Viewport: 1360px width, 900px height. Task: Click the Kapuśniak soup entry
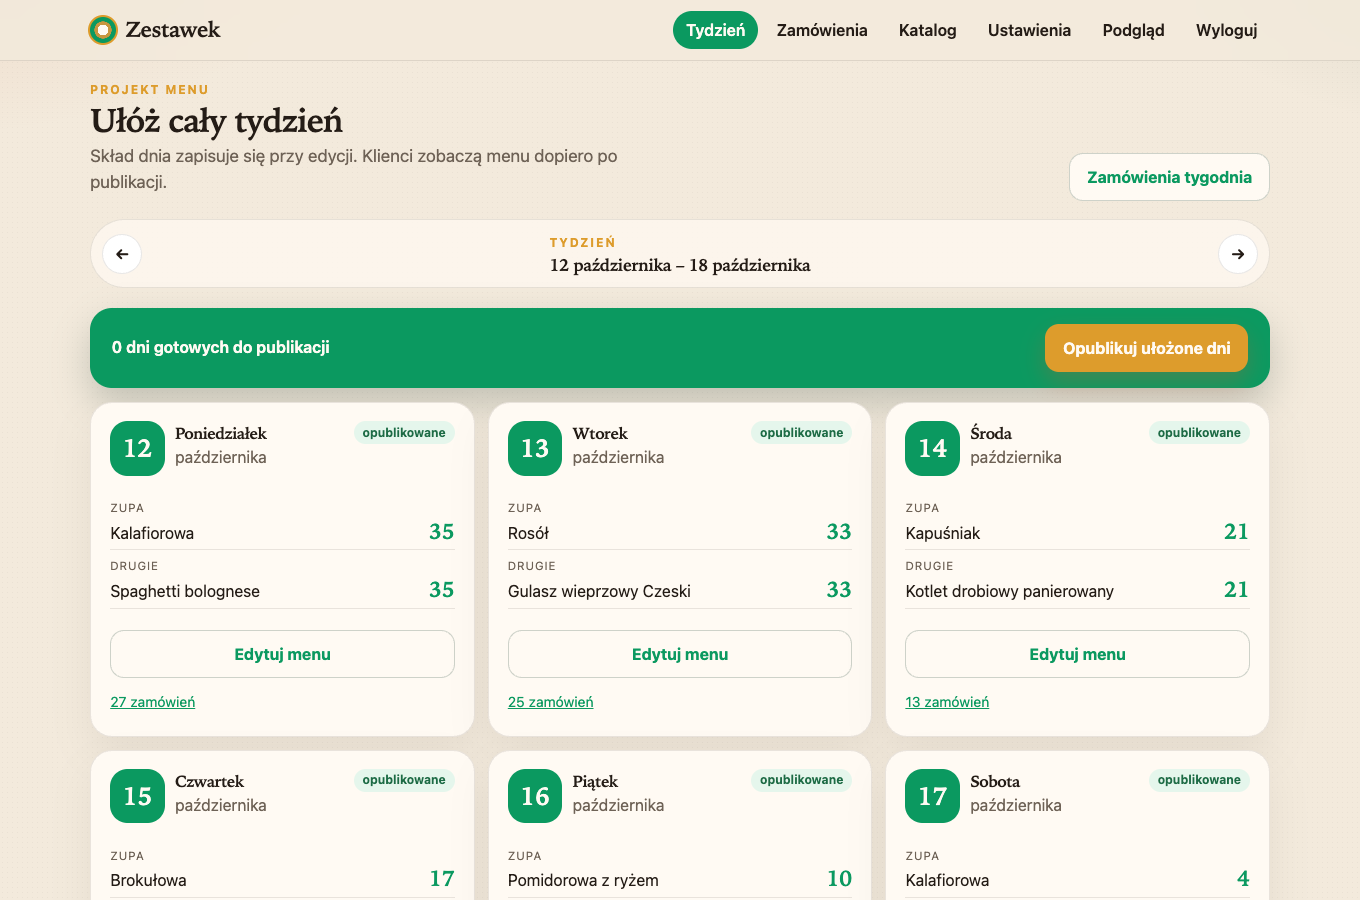(942, 533)
